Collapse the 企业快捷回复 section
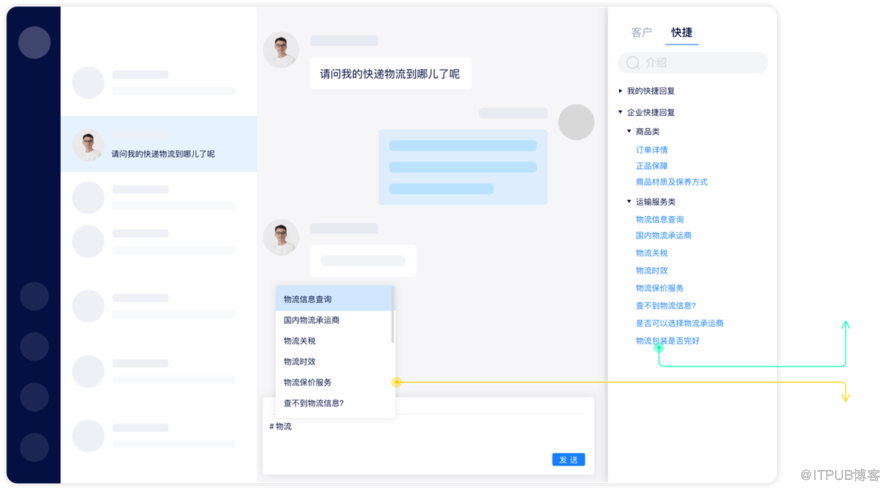 coord(621,112)
